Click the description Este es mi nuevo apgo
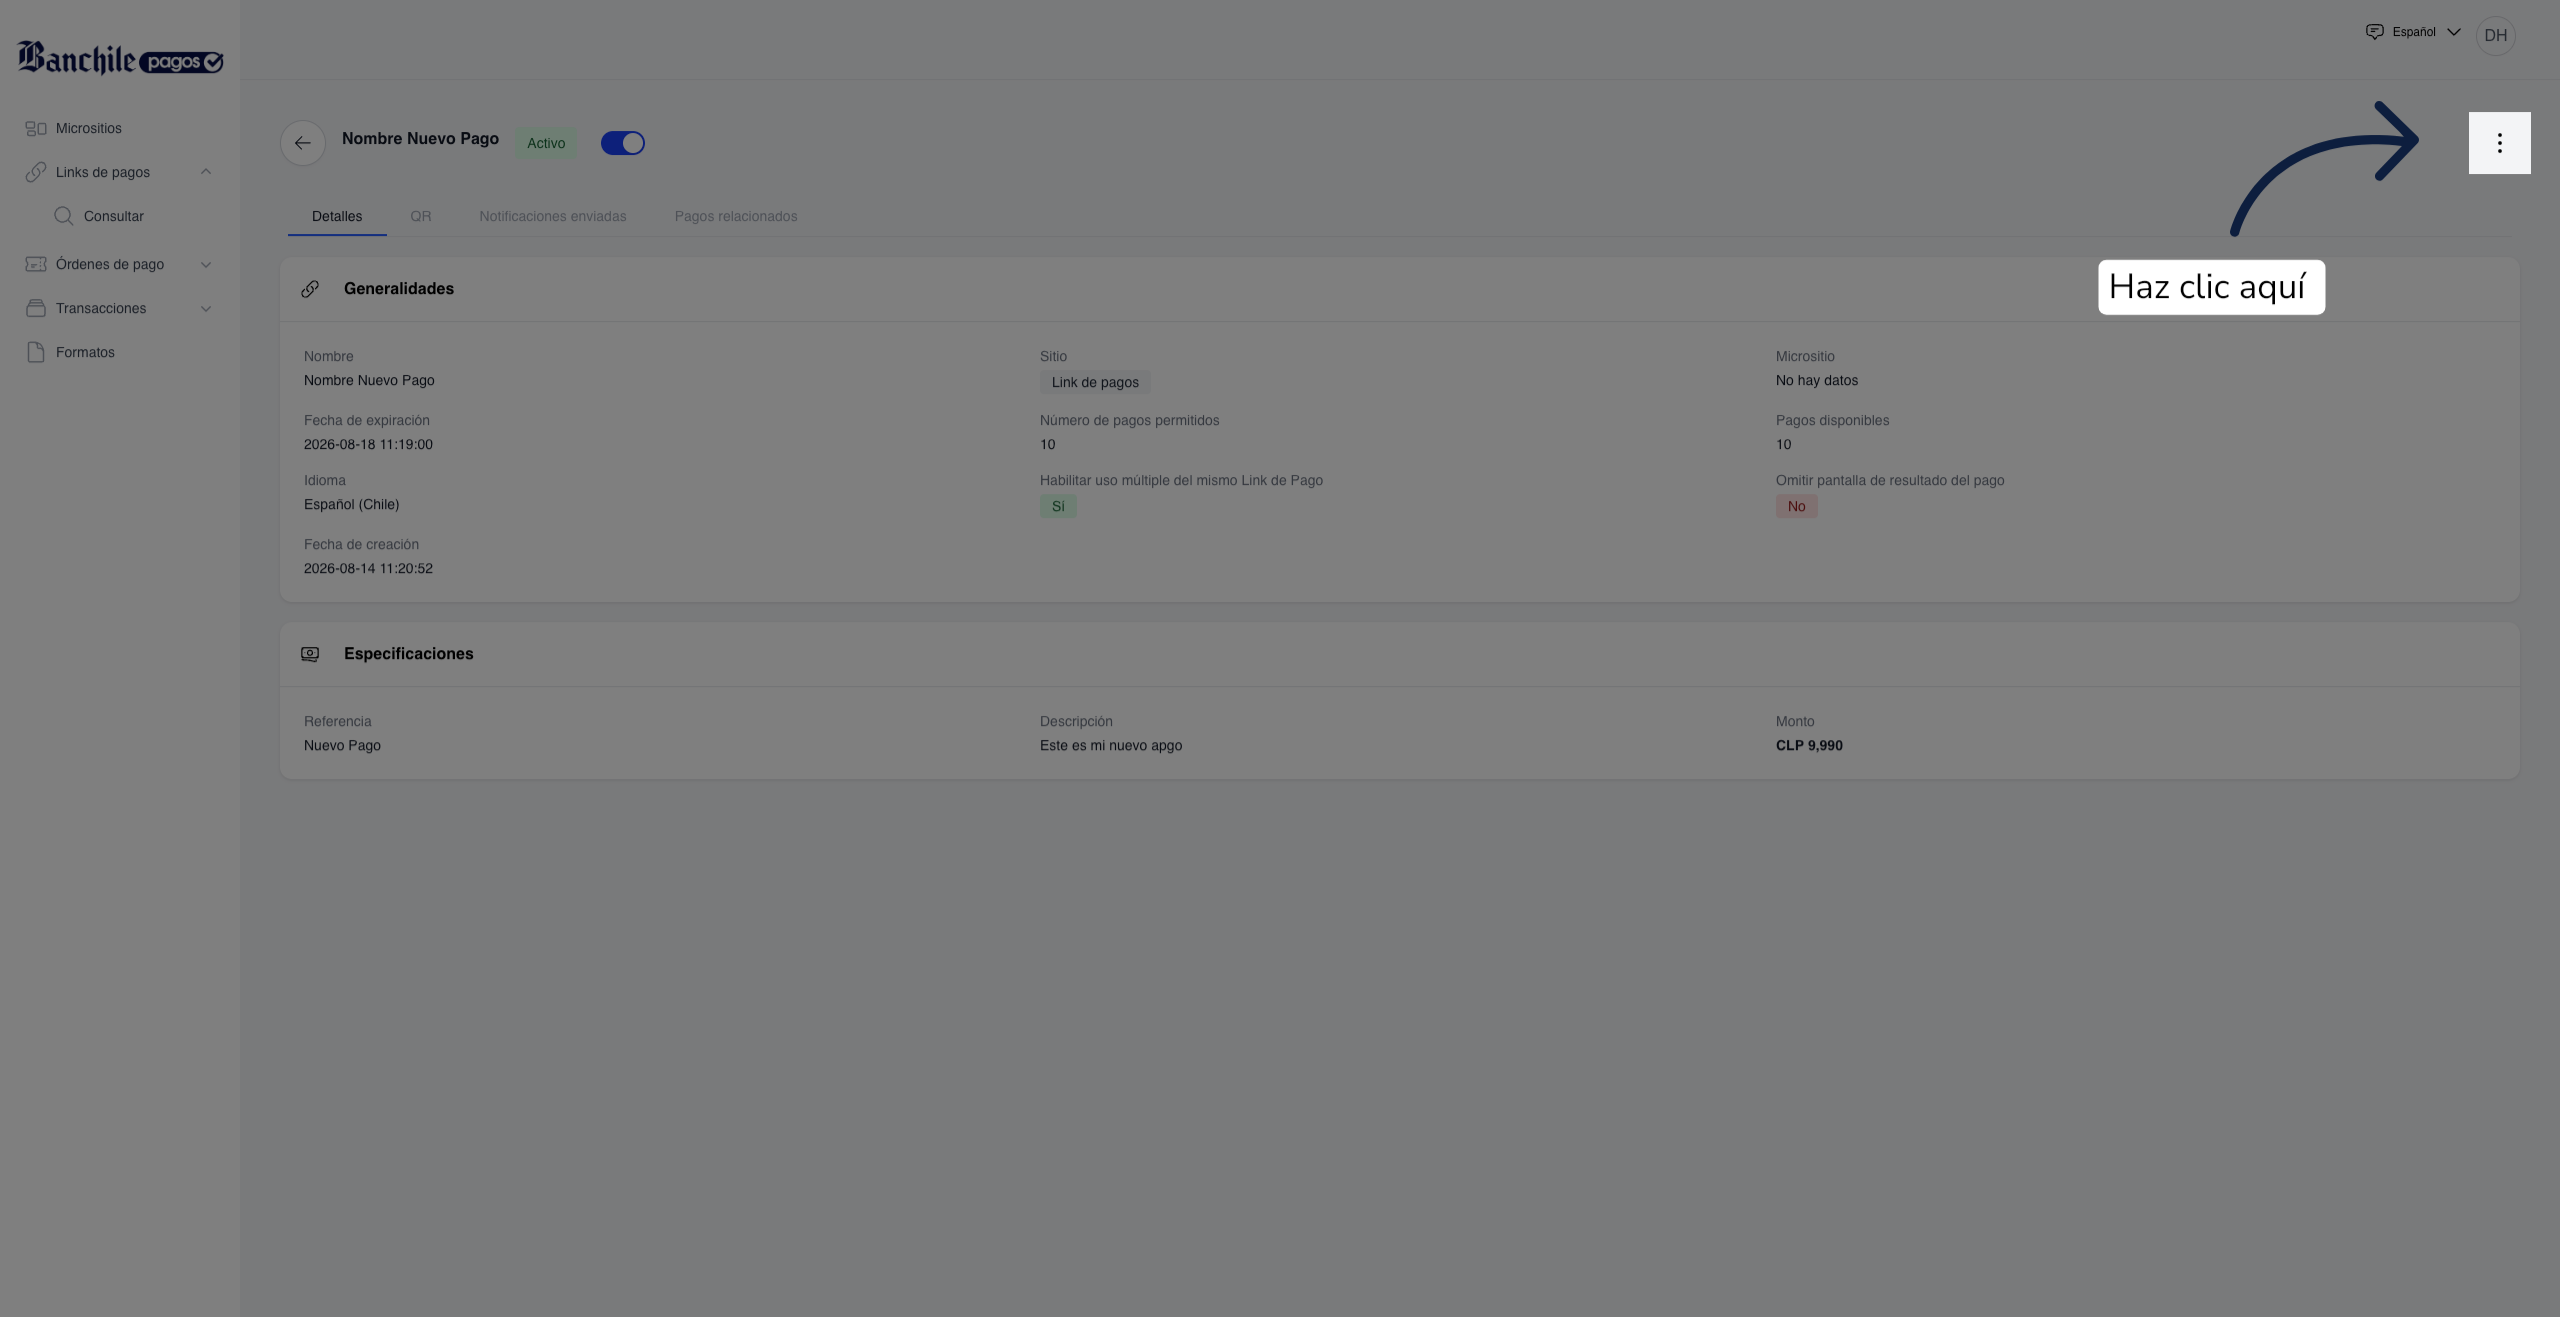2560x1317 pixels. point(1110,745)
